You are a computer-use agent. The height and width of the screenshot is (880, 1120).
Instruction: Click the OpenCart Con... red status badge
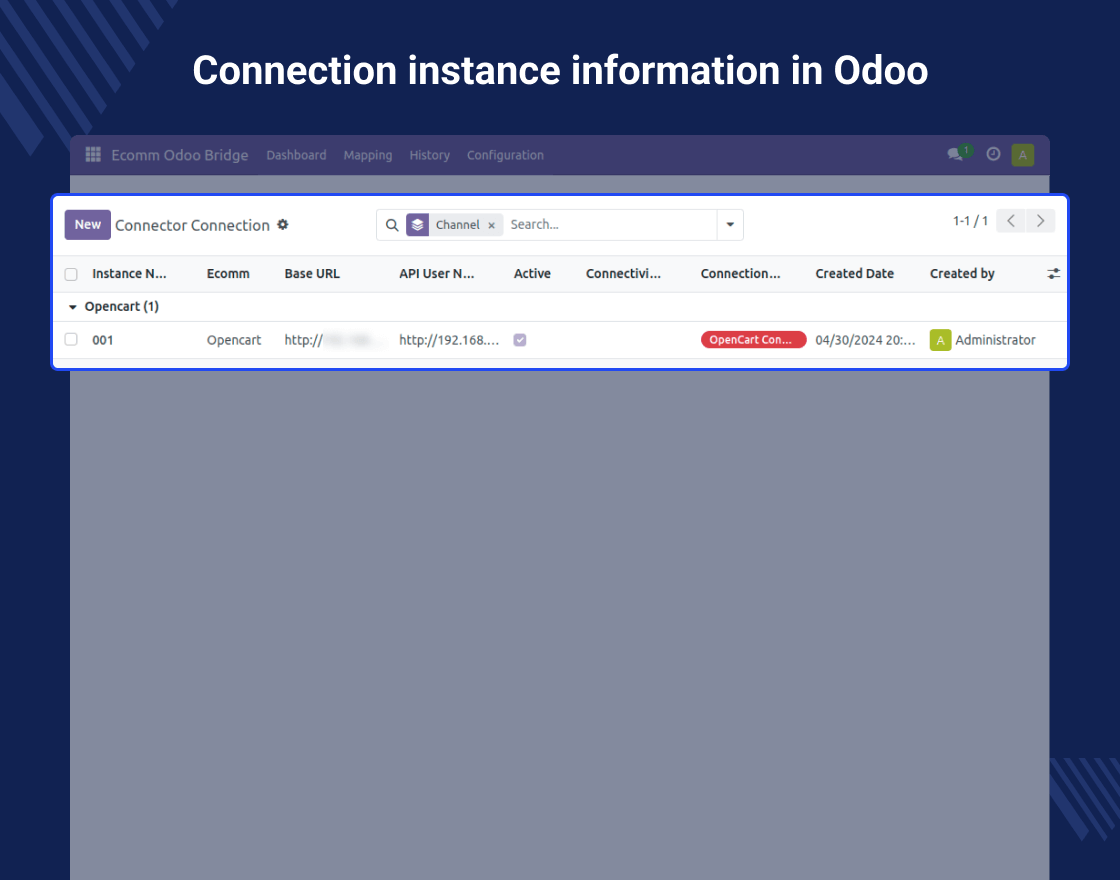754,339
